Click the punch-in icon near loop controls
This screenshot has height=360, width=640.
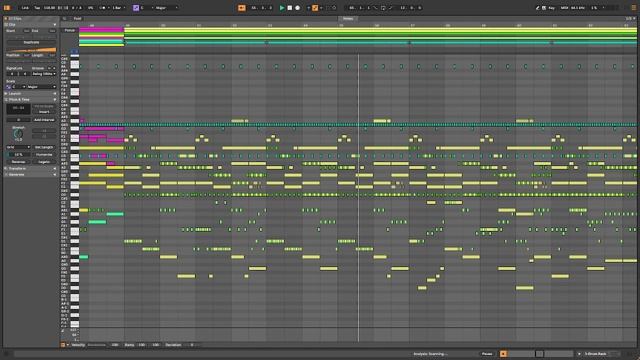[x=376, y=8]
